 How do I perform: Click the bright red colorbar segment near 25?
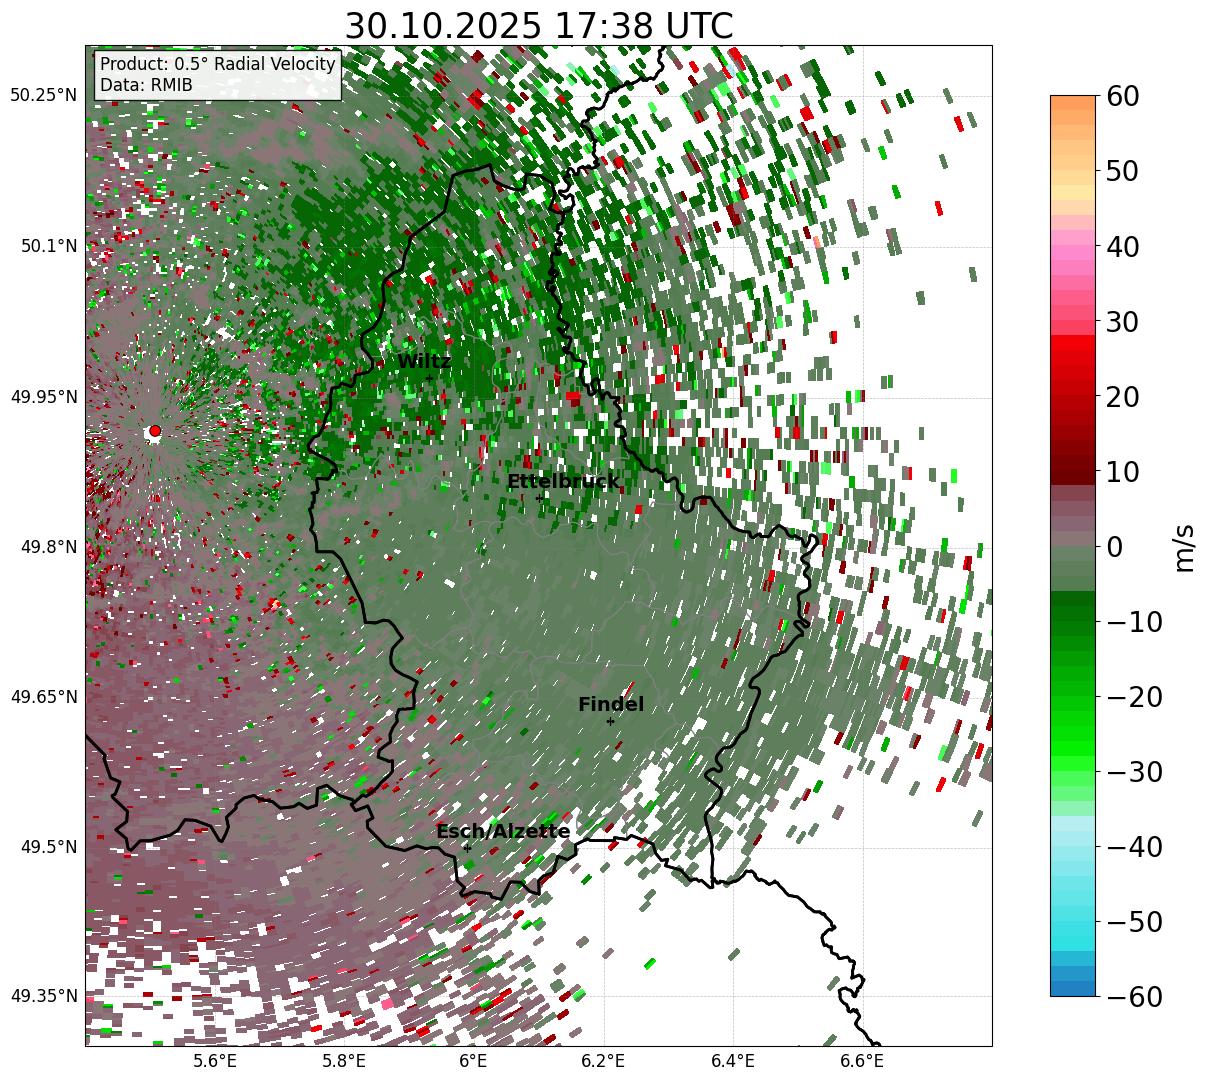click(1073, 357)
